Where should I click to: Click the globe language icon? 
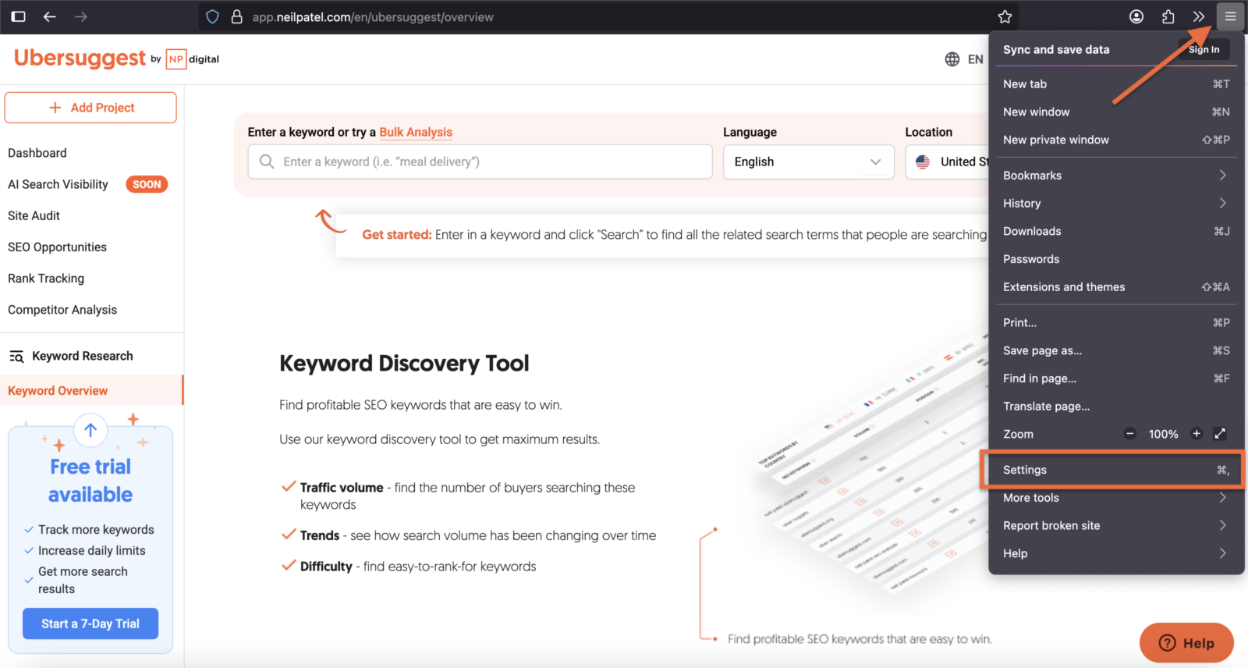[x=952, y=59]
